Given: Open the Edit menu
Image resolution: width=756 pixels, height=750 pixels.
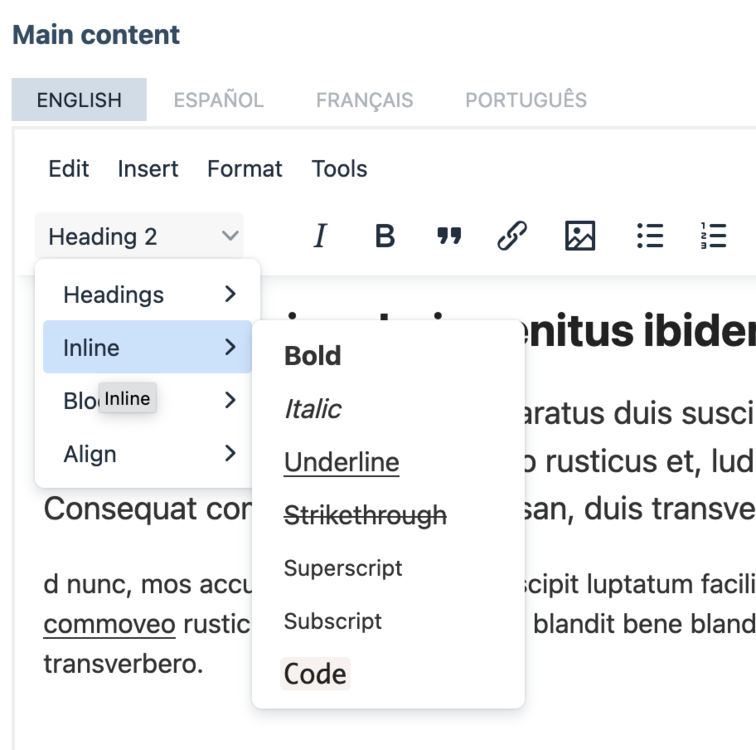Looking at the screenshot, I should [69, 169].
